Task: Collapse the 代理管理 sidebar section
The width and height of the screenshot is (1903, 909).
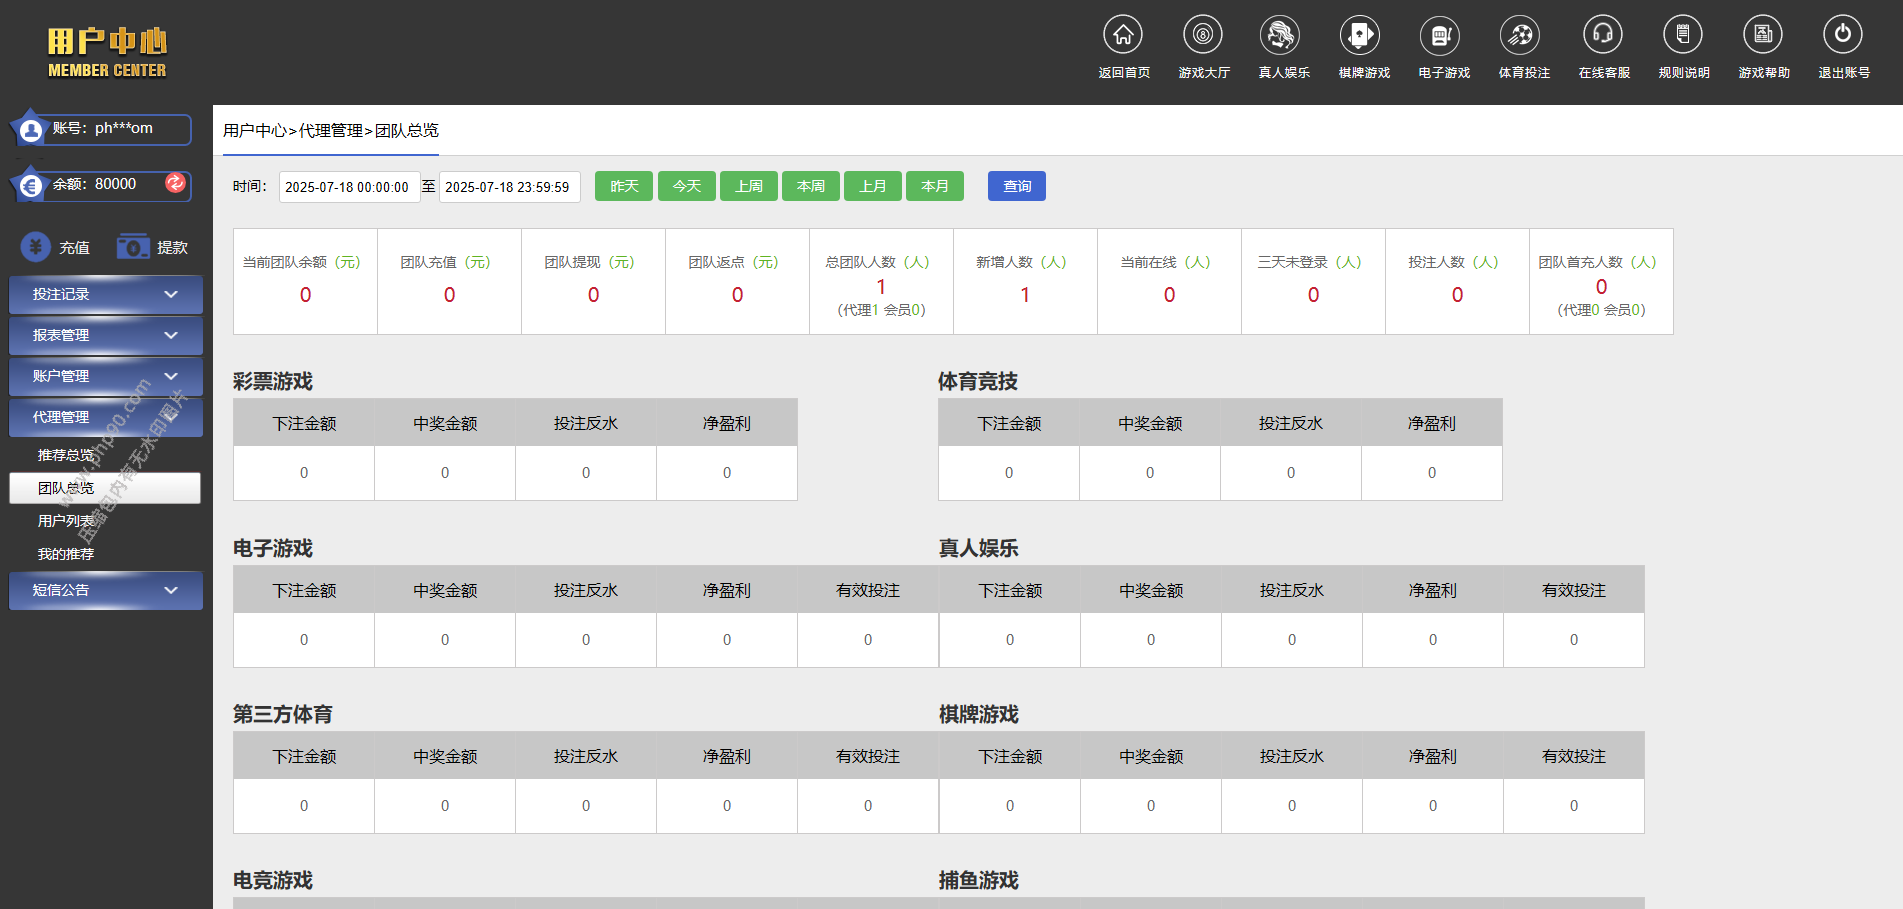Action: point(106,418)
